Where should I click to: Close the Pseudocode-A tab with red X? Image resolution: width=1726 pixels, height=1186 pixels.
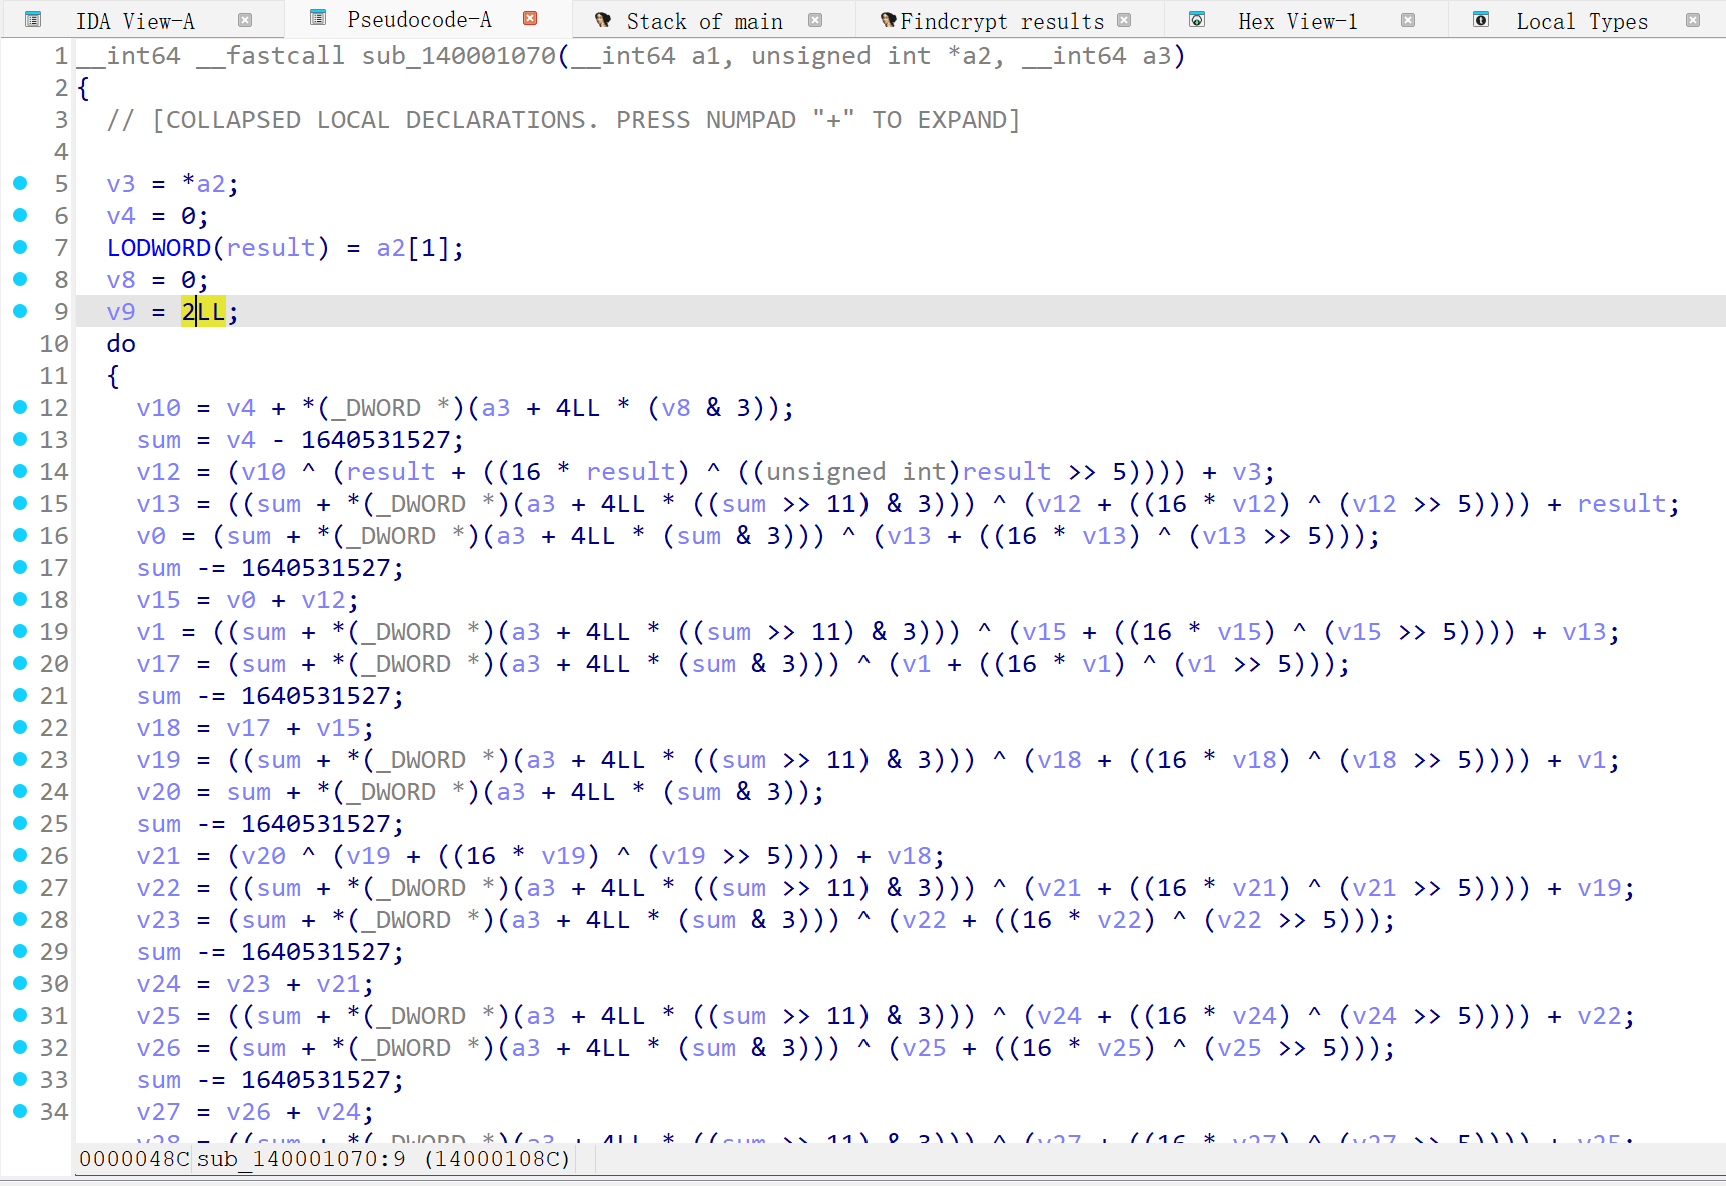530,19
